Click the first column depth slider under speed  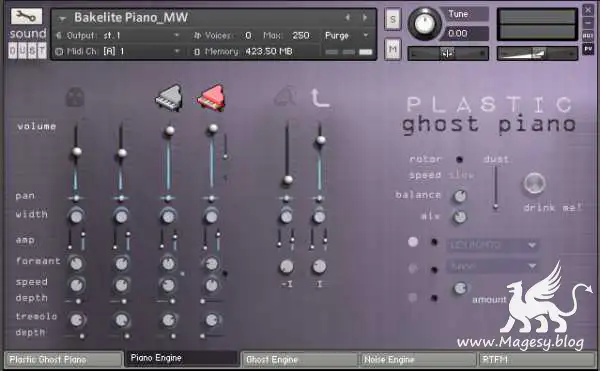point(74,301)
